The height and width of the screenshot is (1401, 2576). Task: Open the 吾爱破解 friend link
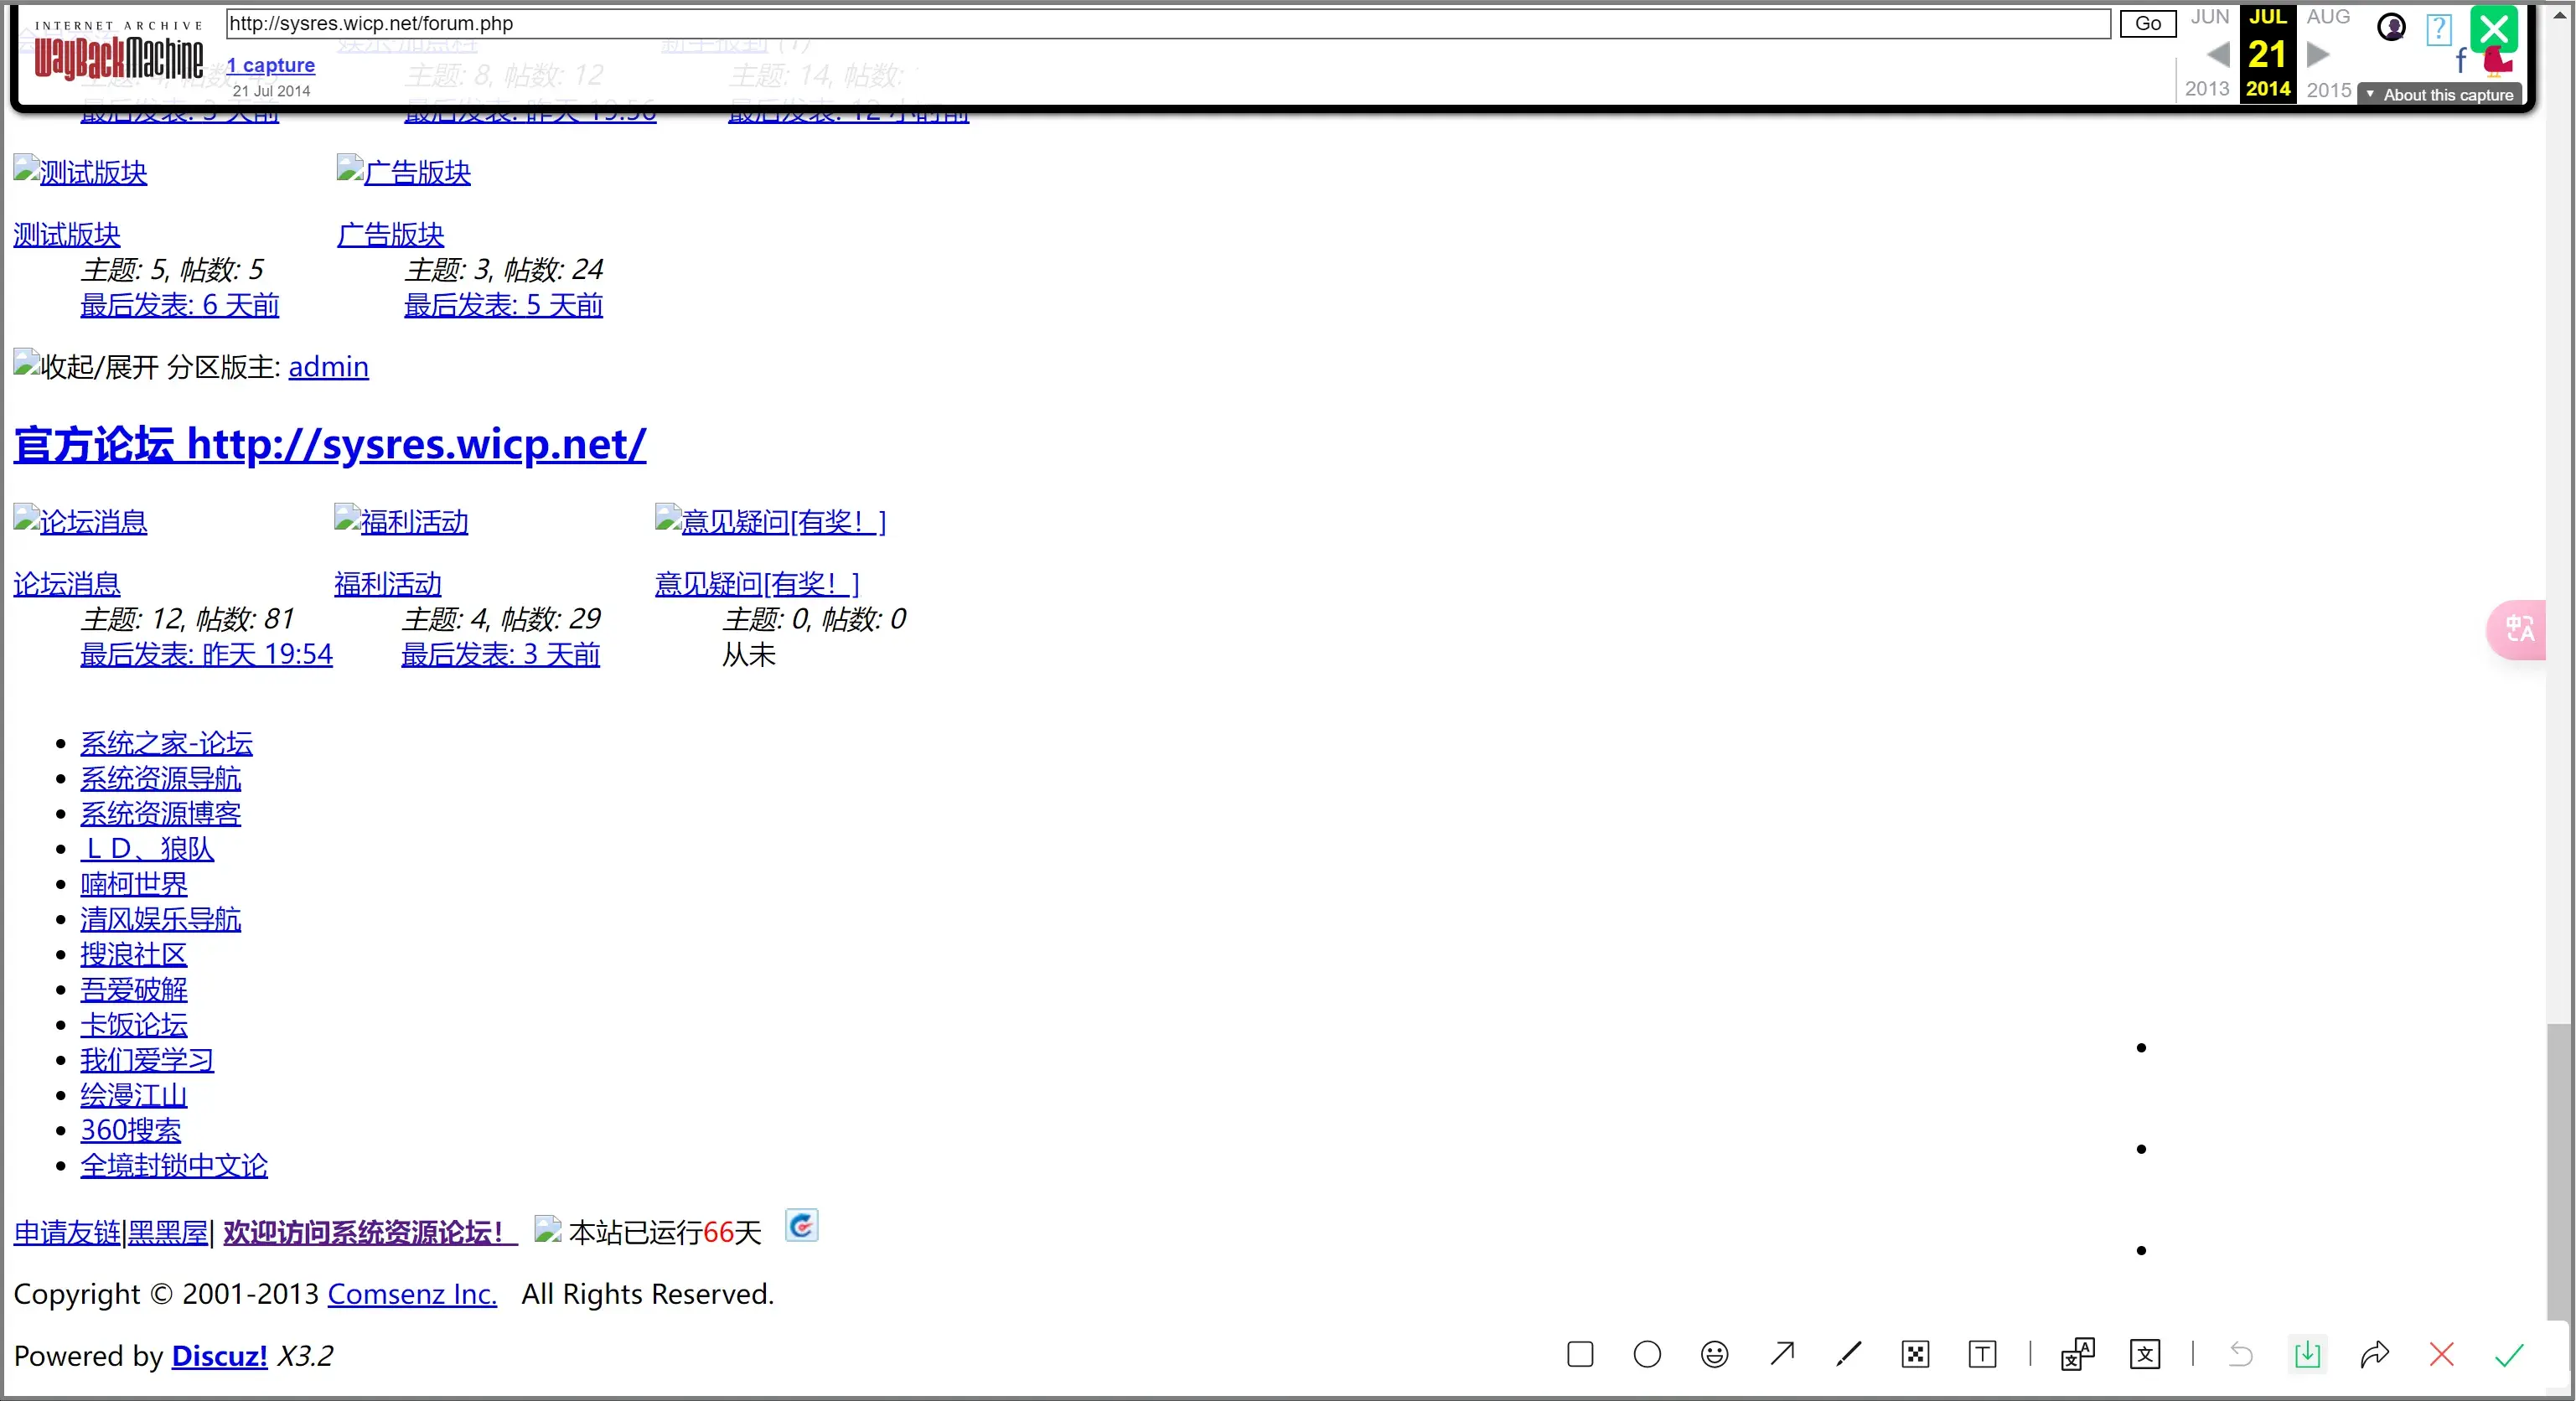point(134,989)
